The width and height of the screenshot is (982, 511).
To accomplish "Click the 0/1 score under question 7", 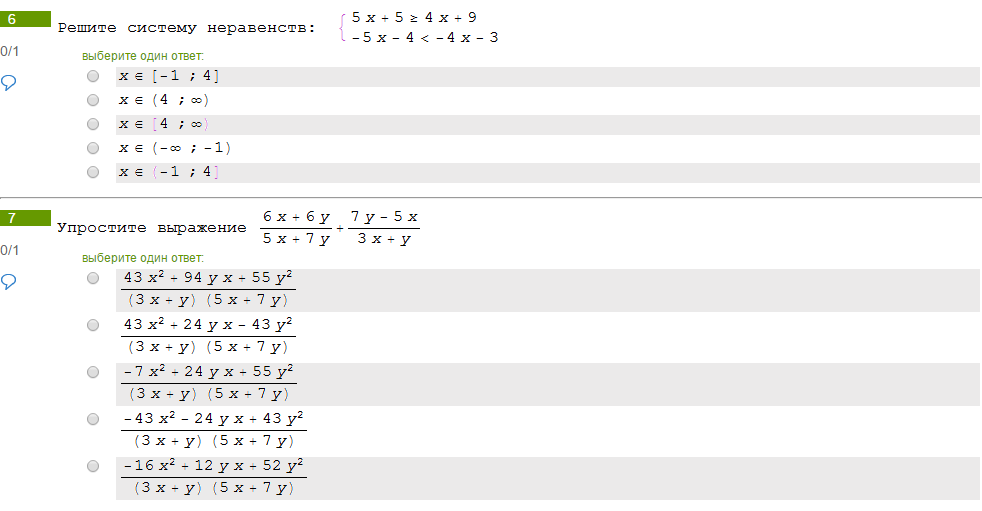I will tap(10, 250).
